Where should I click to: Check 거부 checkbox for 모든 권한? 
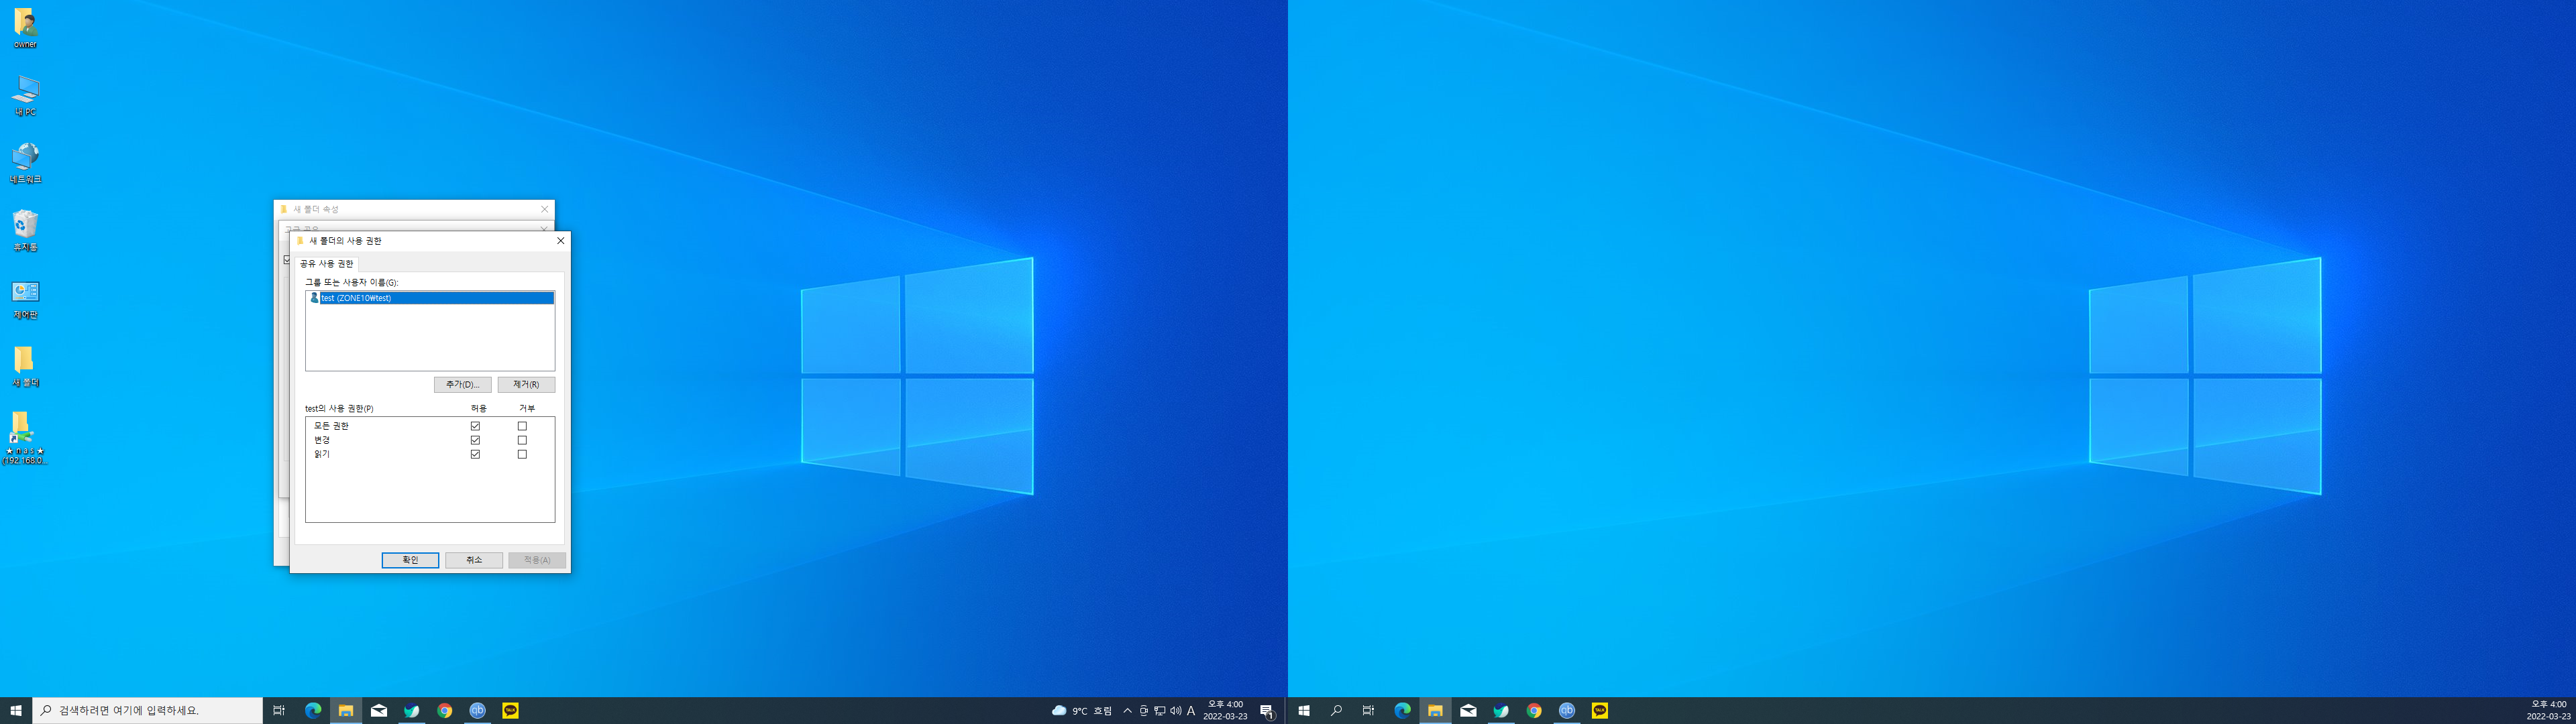(x=522, y=426)
